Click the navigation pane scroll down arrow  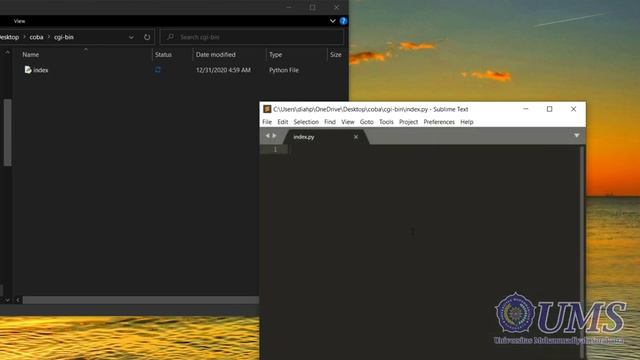tap(7, 300)
